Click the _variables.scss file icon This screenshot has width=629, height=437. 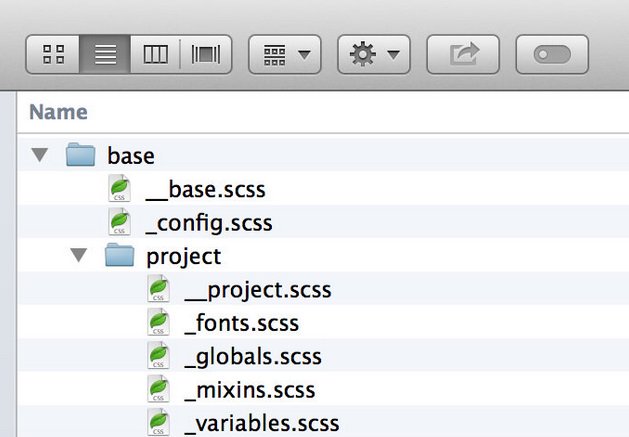[158, 422]
